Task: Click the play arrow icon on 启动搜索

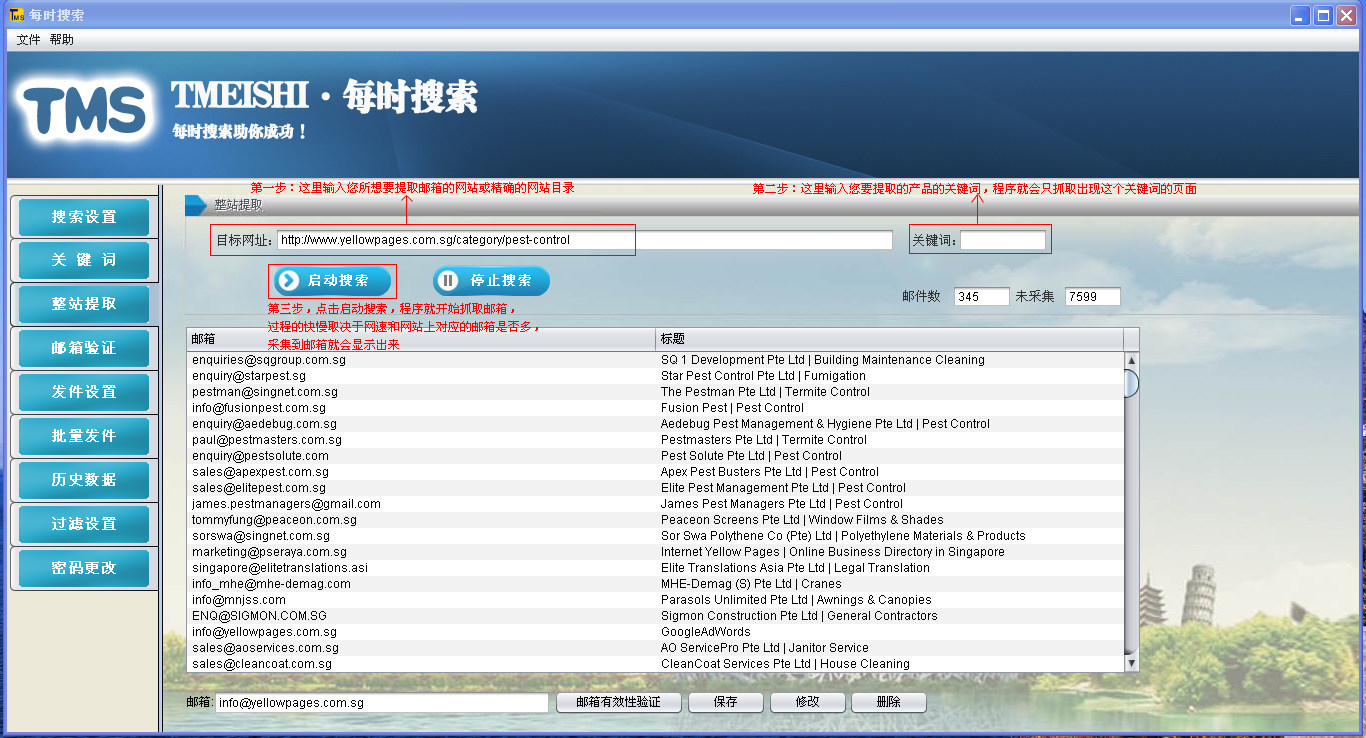Action: (x=289, y=281)
